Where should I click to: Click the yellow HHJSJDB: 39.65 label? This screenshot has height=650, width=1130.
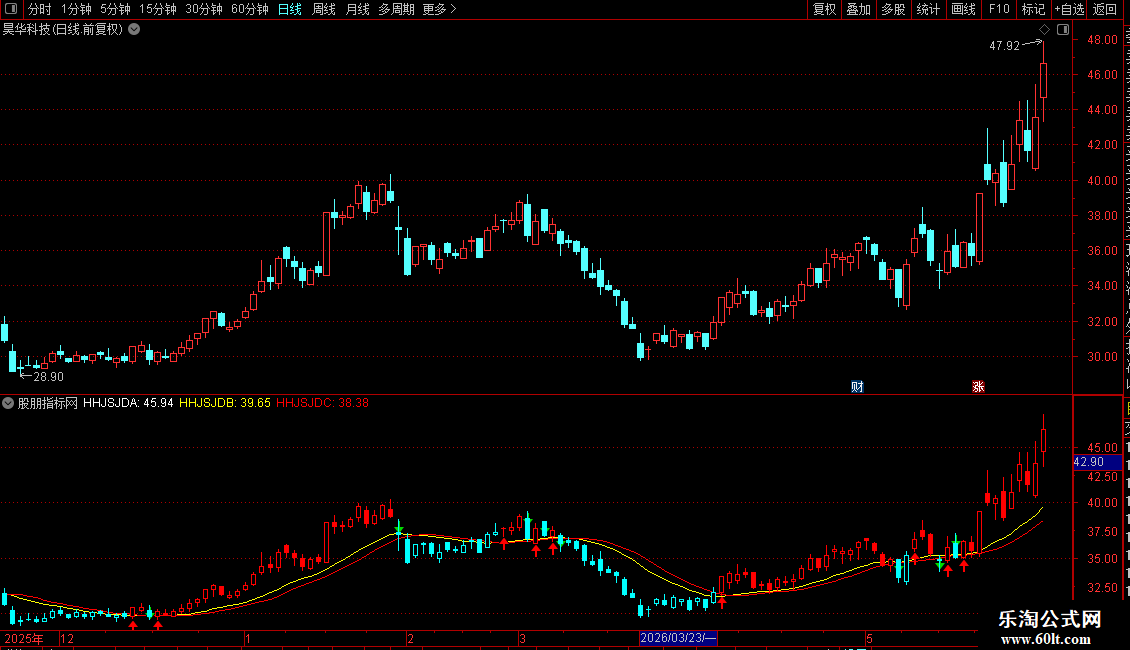[225, 403]
